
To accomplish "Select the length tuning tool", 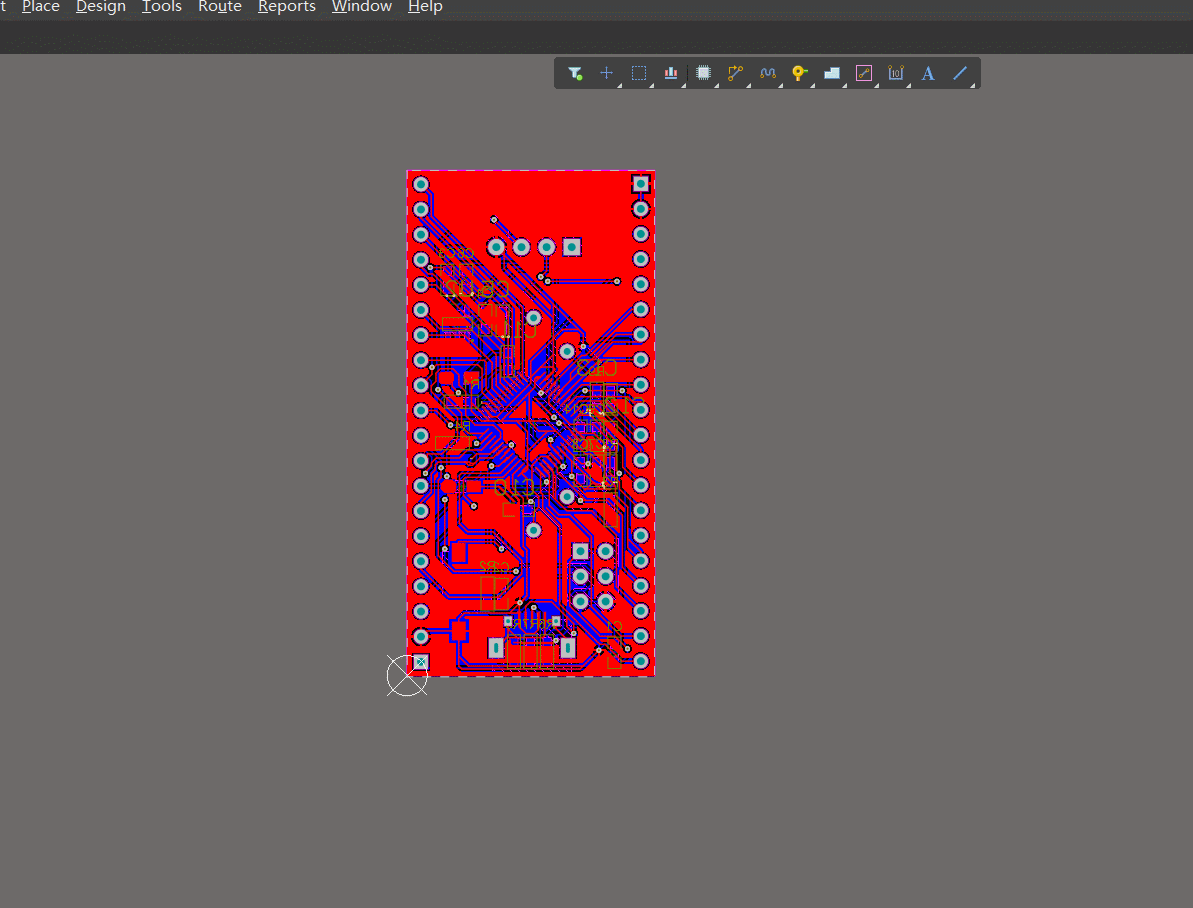I will tap(768, 73).
